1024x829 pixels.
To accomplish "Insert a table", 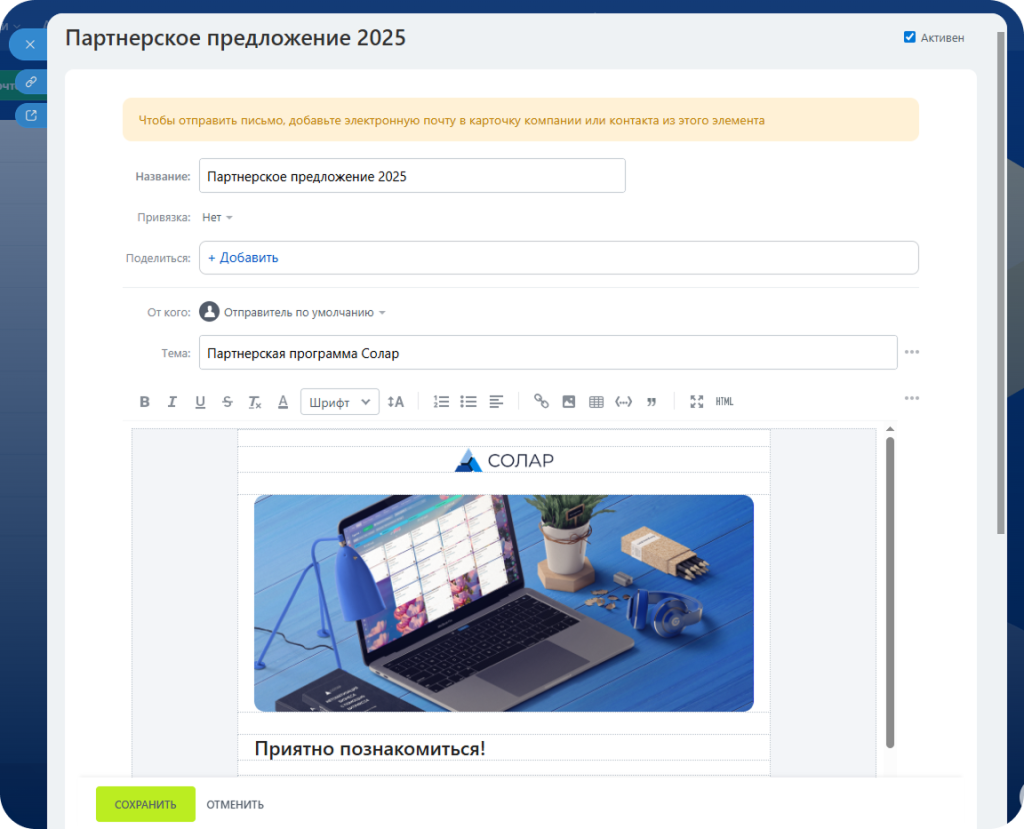I will tap(596, 402).
